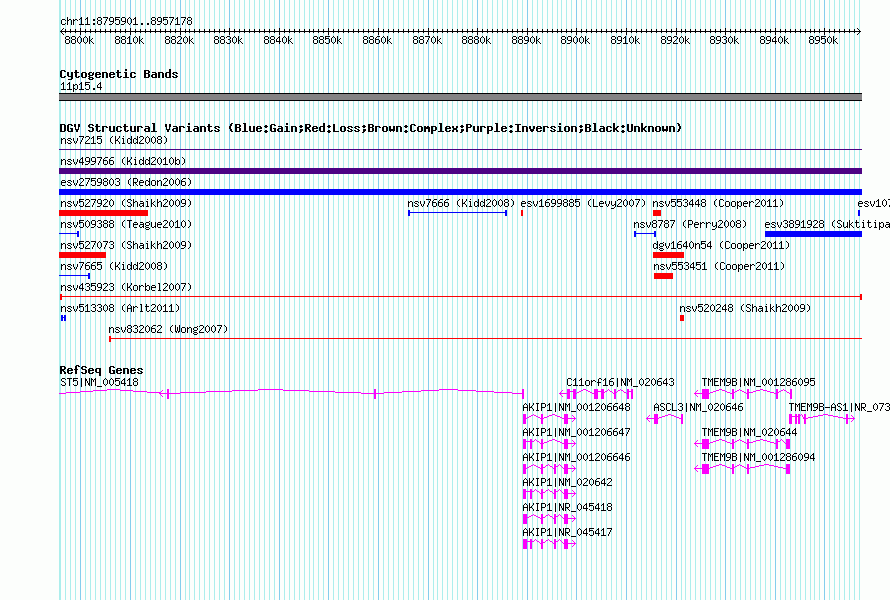Open transcript AKIP1|NM_001206648 label
The width and height of the screenshot is (890, 600).
[x=576, y=408]
